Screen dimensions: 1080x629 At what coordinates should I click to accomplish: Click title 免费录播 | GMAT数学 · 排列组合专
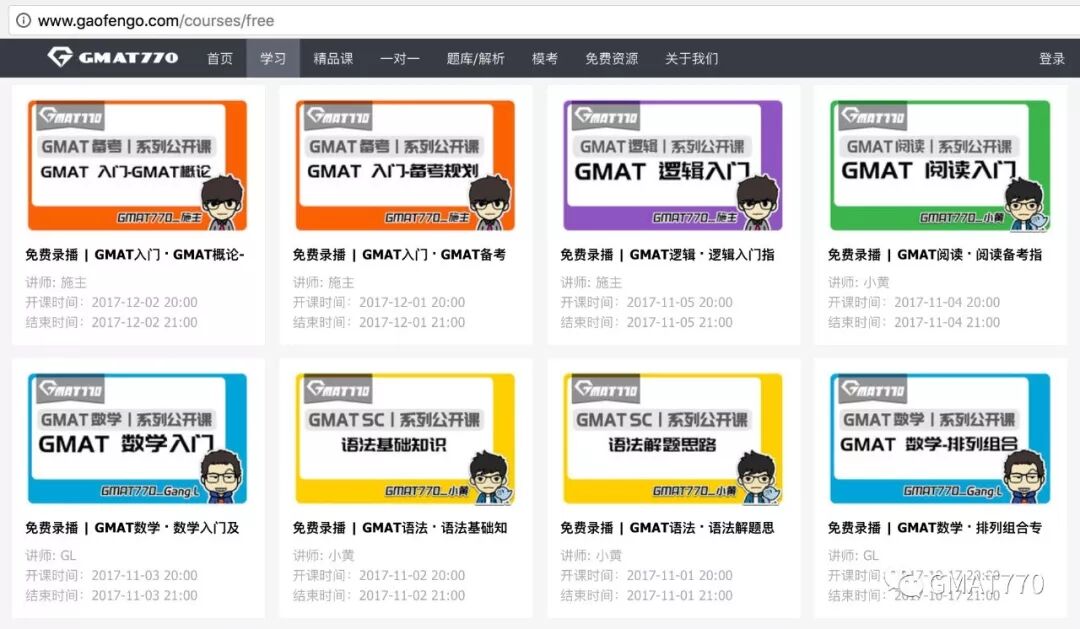pyautogui.click(x=935, y=528)
